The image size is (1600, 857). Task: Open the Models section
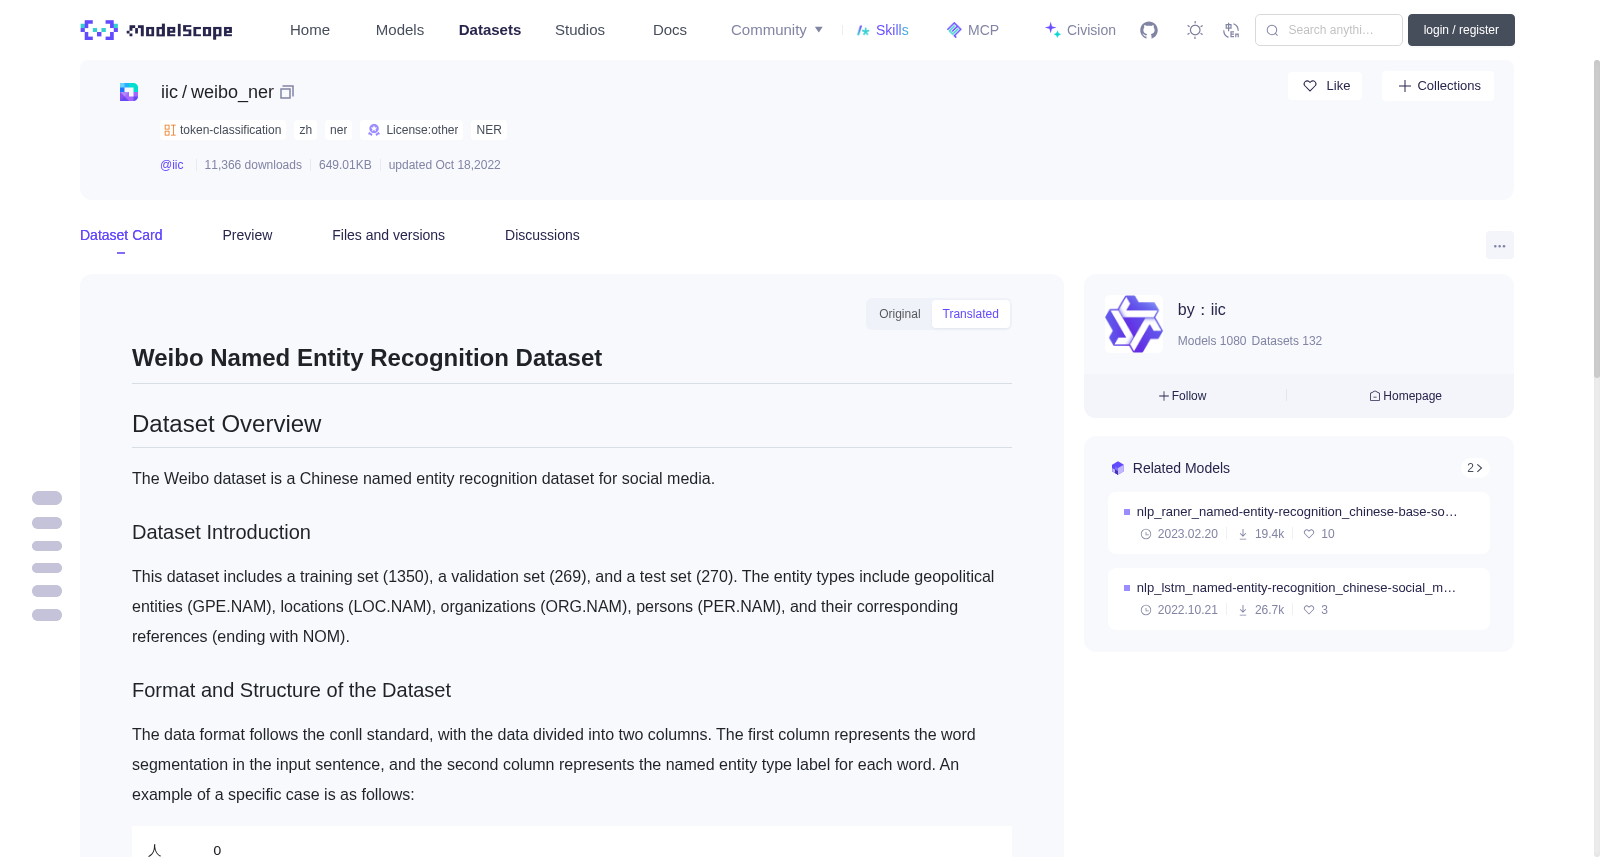400,30
